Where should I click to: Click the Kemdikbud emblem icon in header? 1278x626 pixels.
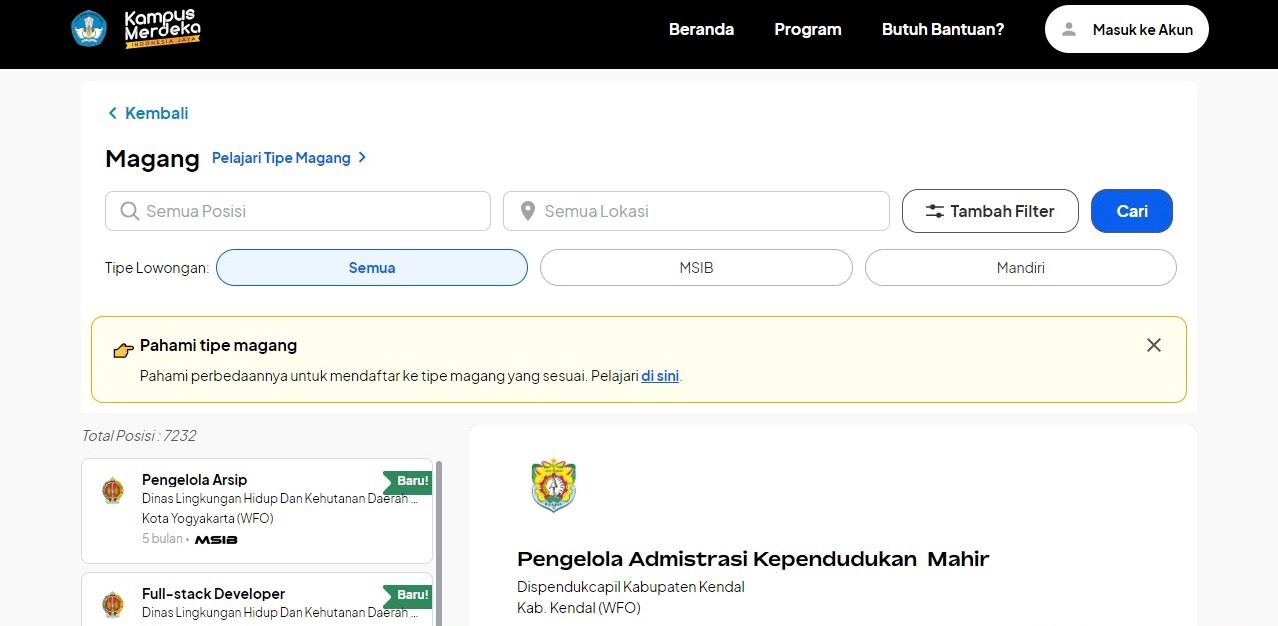[89, 29]
